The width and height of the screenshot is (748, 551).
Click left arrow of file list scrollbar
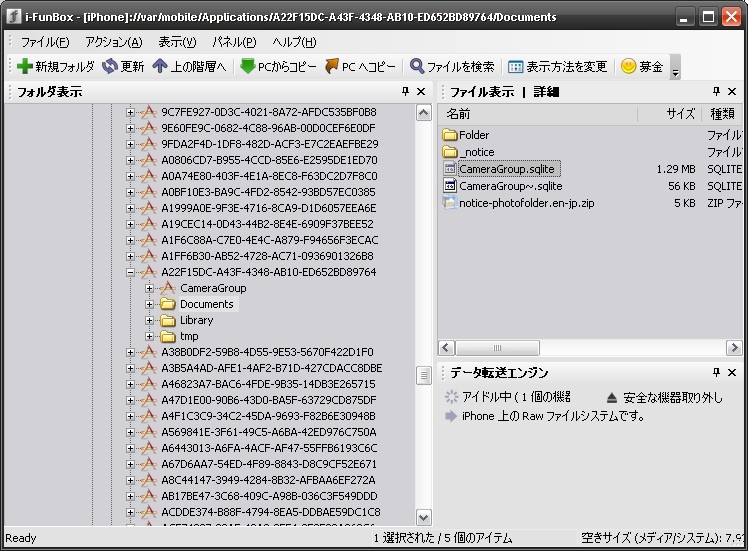[447, 347]
